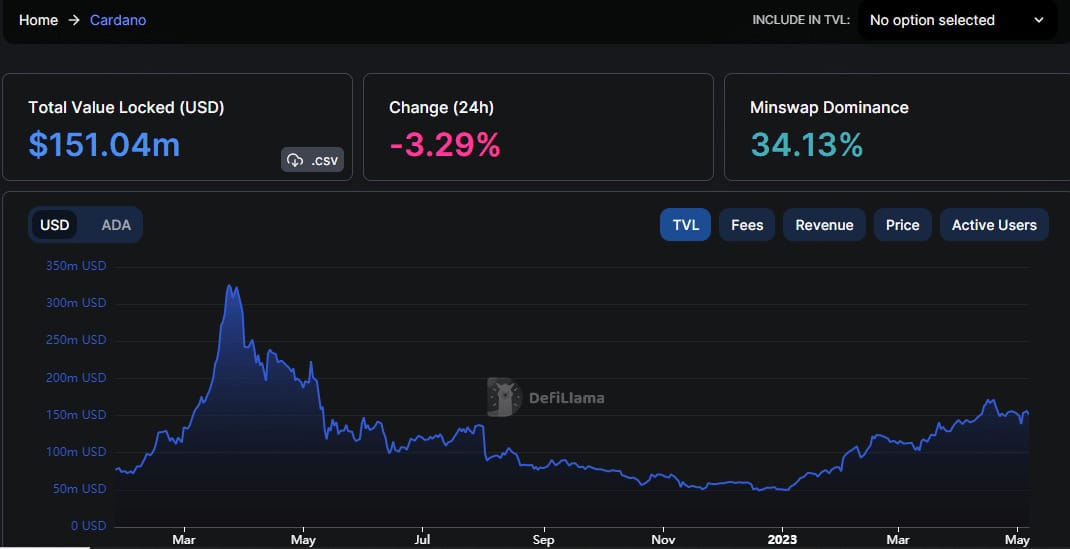
Task: Click the arrow icon between Home and Cardano
Action: (x=74, y=20)
